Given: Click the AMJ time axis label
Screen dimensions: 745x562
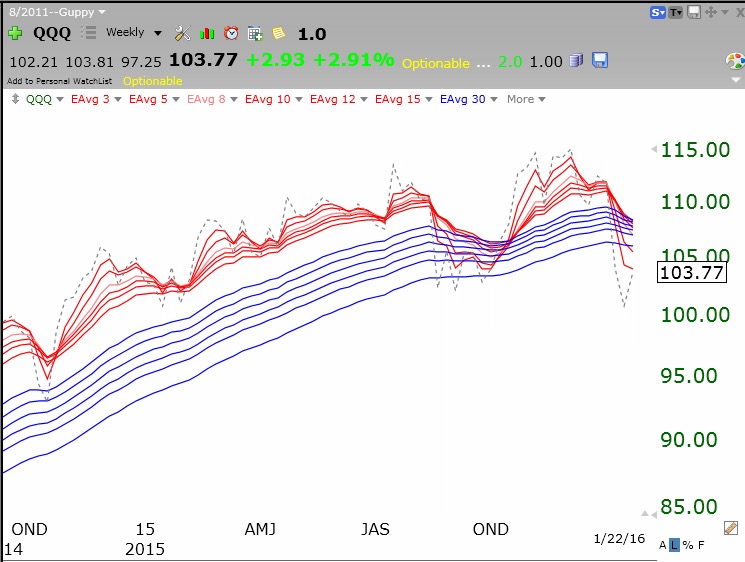Looking at the screenshot, I should 260,529.
